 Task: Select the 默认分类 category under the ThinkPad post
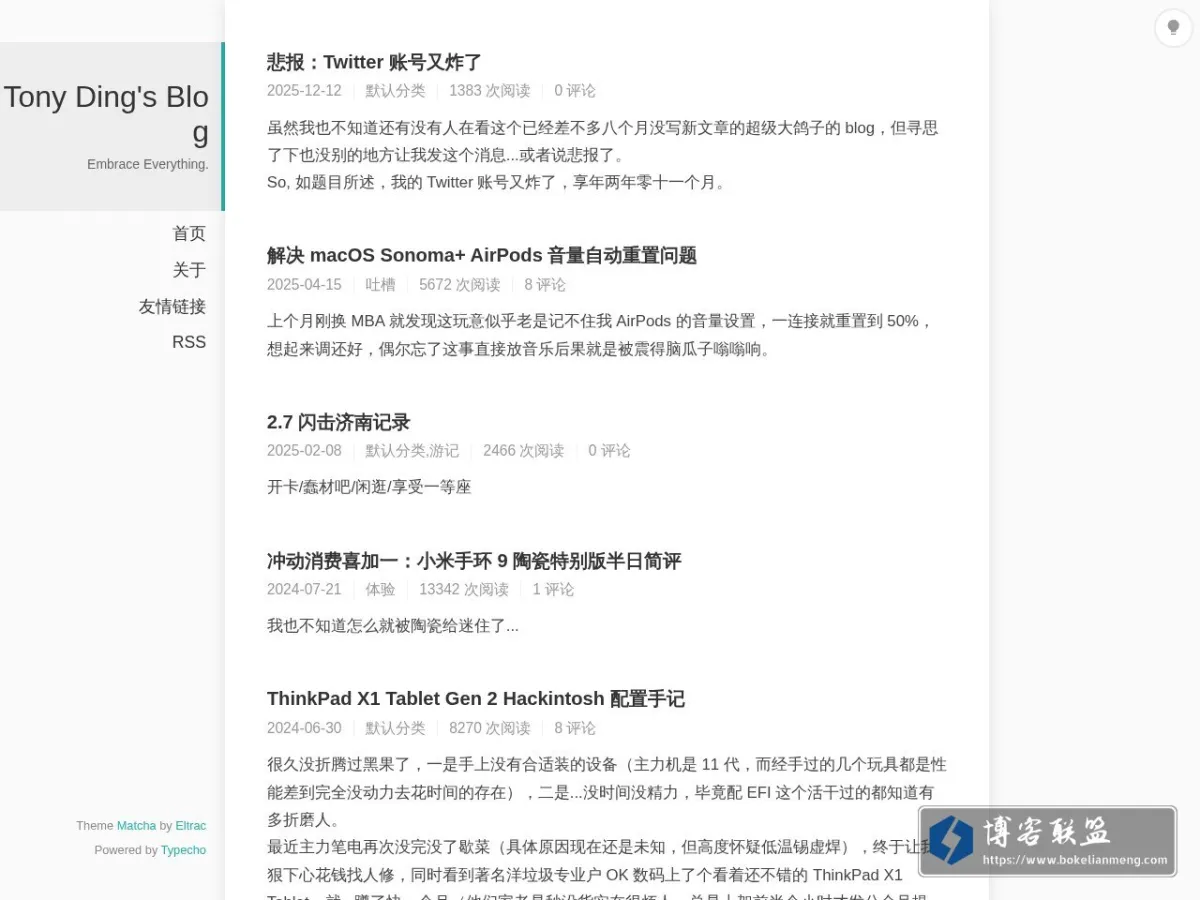point(395,728)
